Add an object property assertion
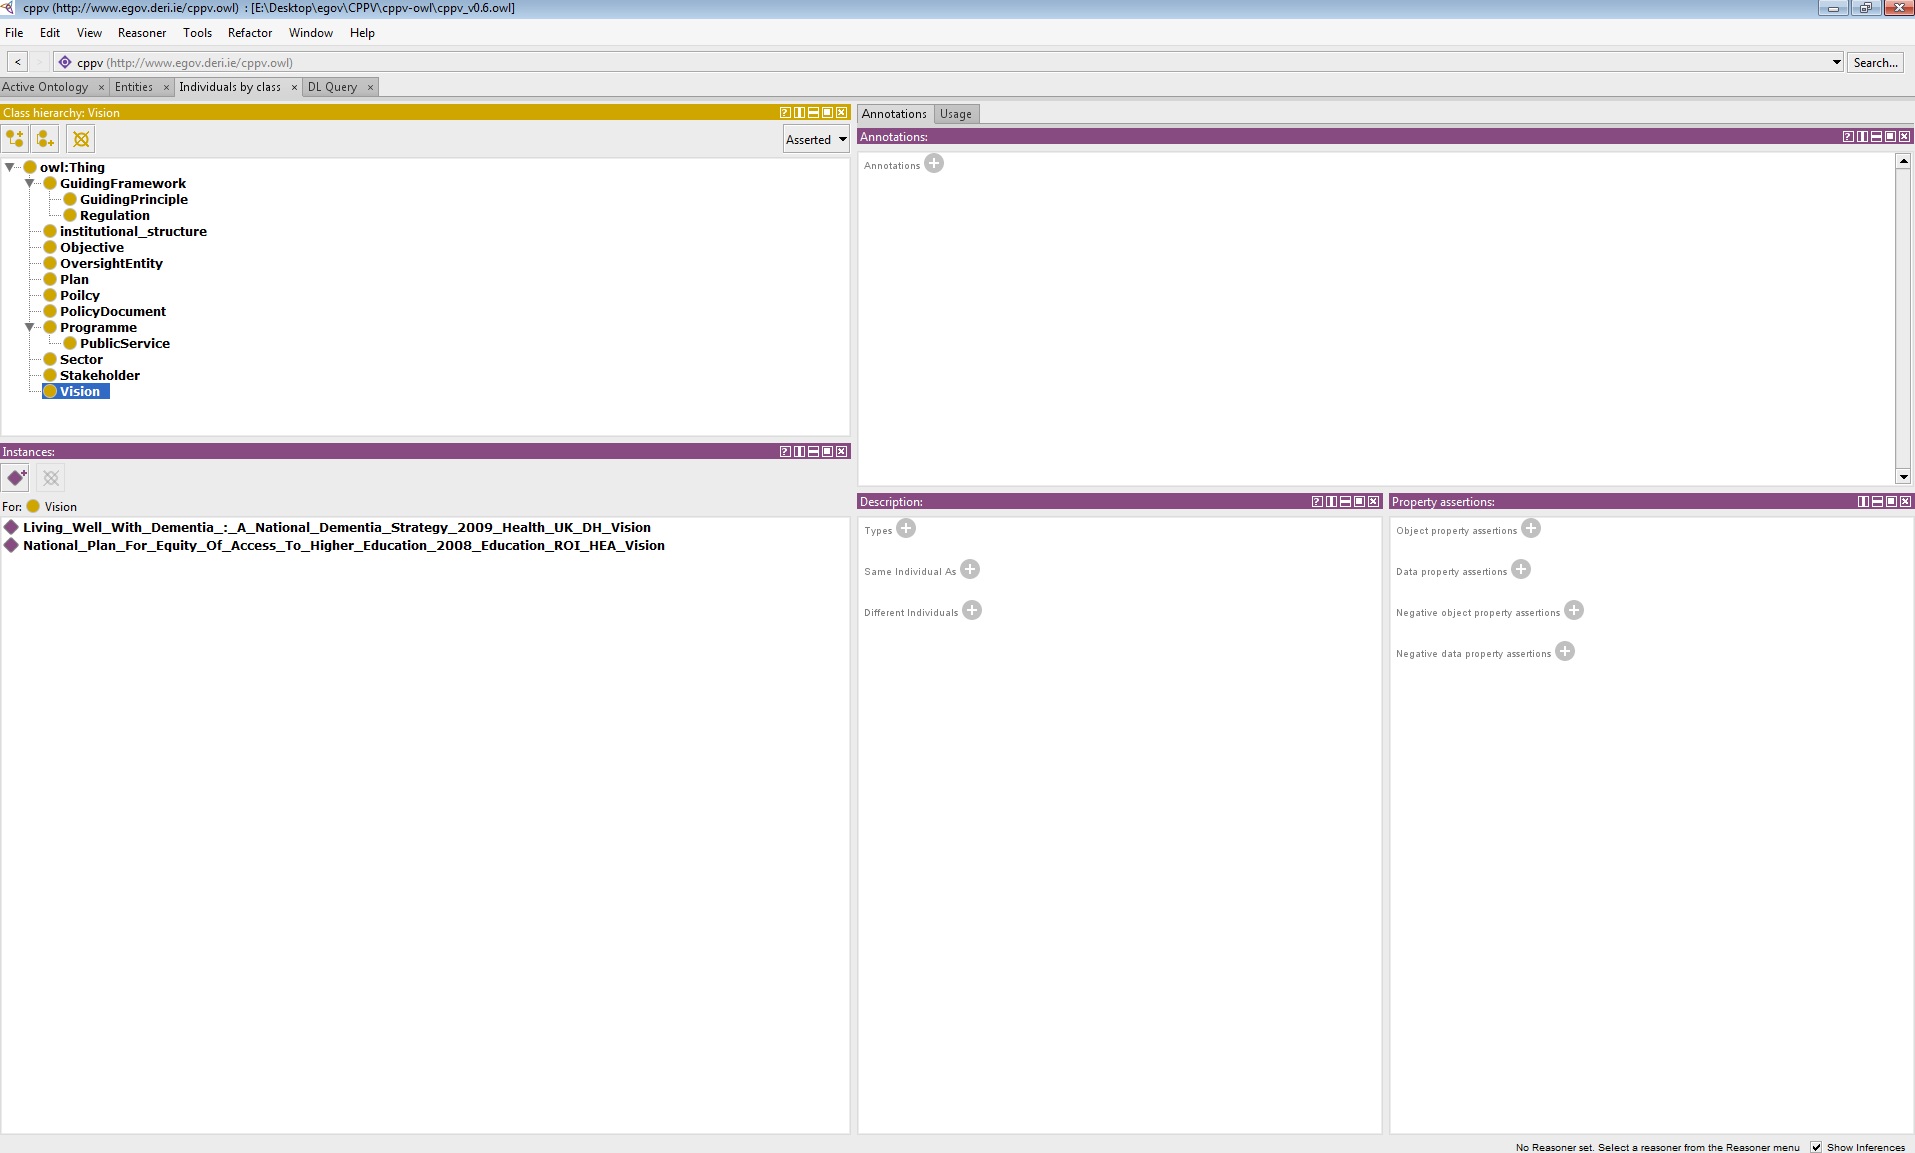 click(x=1531, y=528)
